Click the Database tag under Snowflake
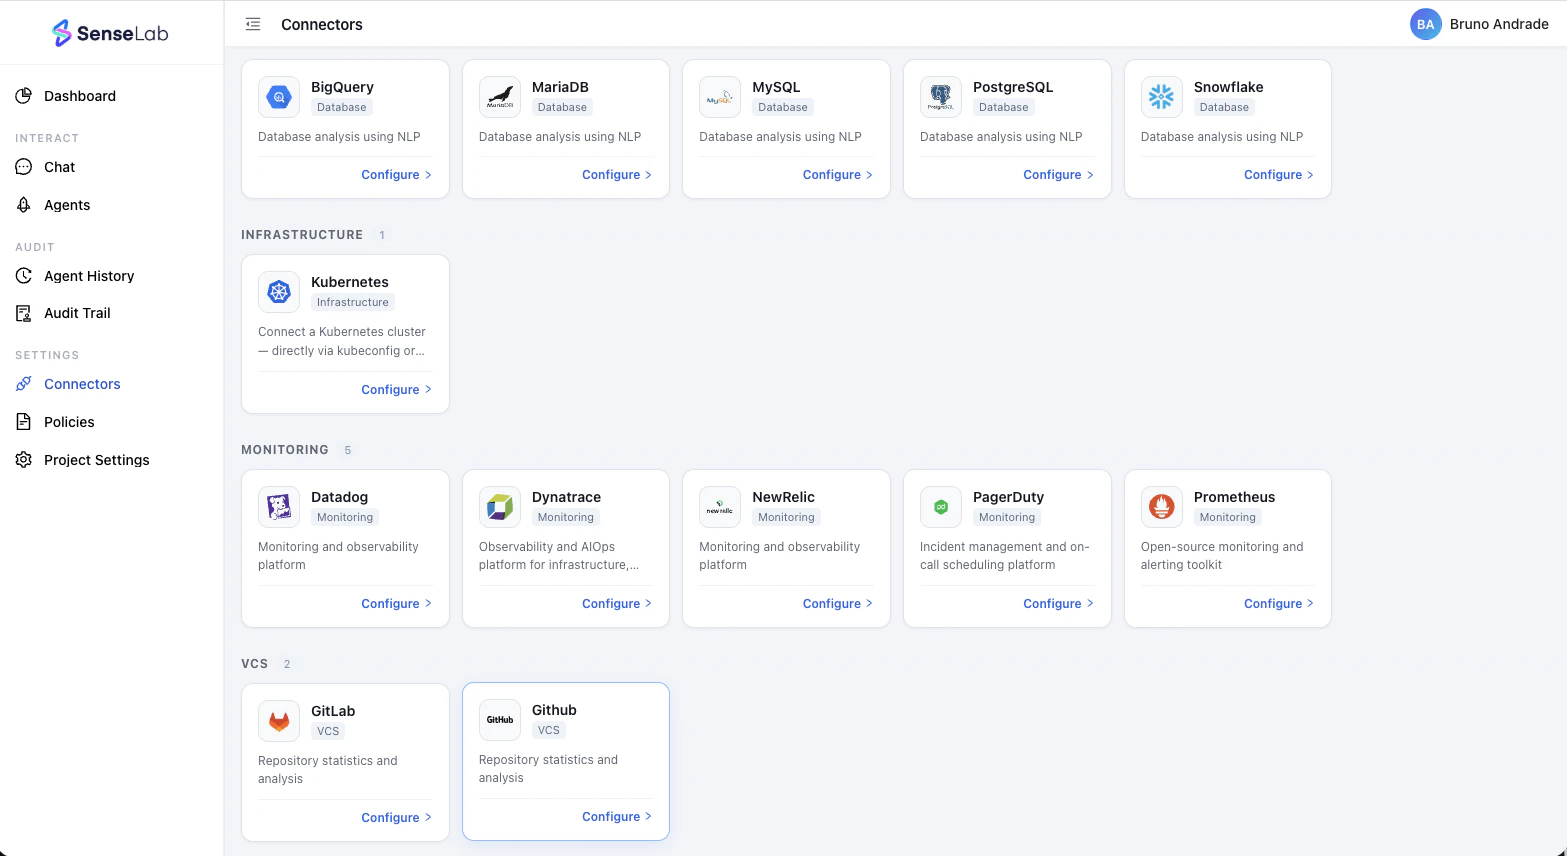The height and width of the screenshot is (856, 1567). coord(1224,107)
